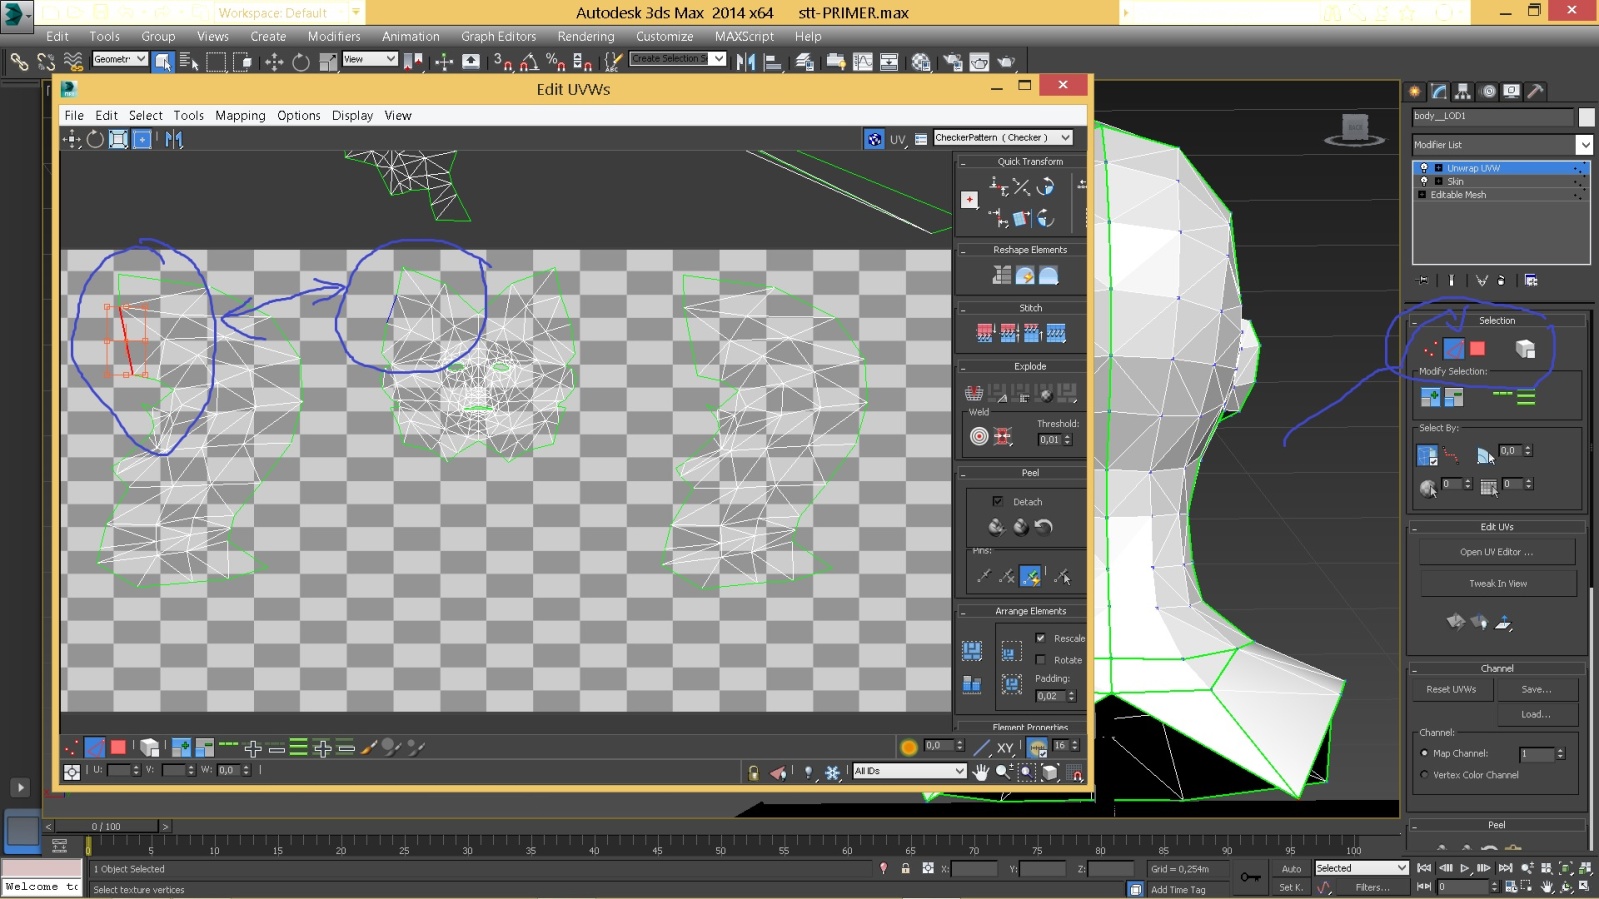Click Quick Peel icon in the Peel rollout

click(996, 527)
